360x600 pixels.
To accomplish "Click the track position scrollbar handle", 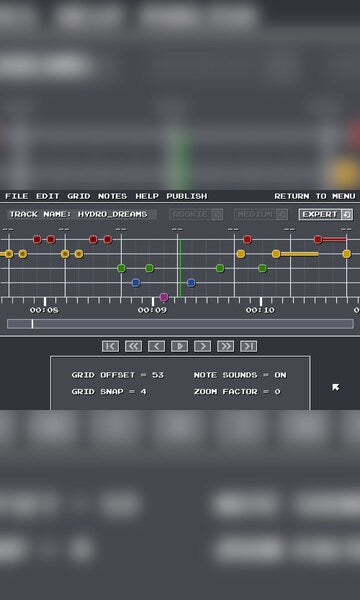I will pyautogui.click(x=32, y=324).
